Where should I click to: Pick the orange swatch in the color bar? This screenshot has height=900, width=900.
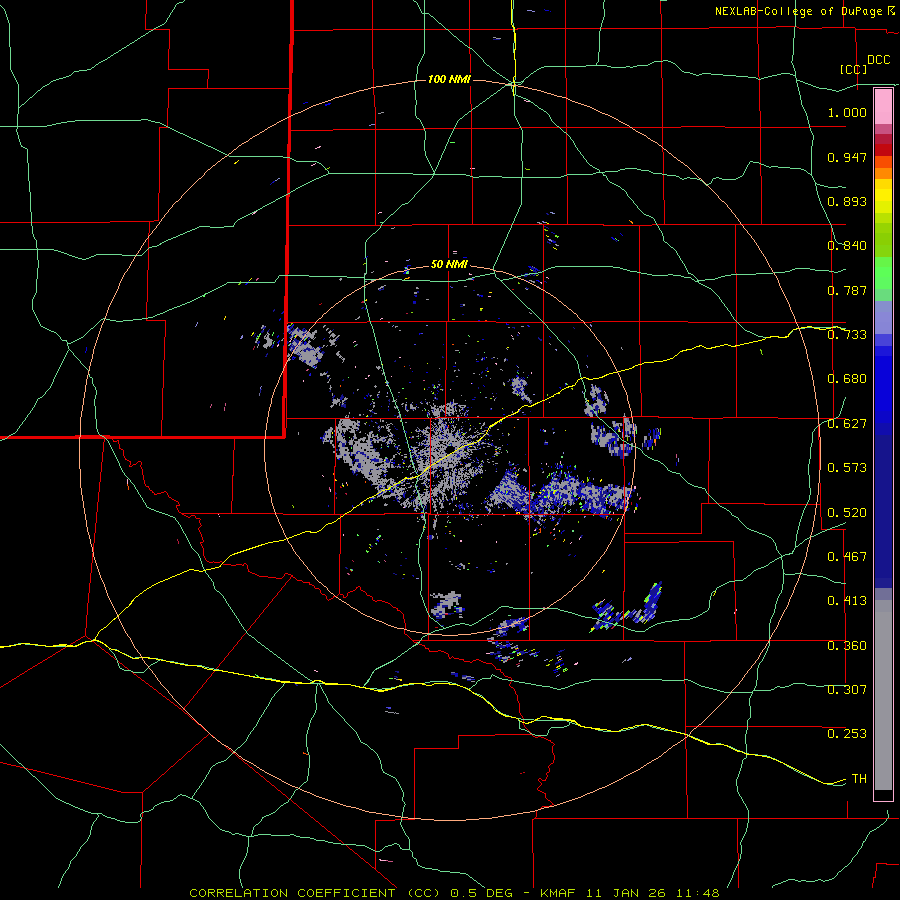[x=883, y=173]
